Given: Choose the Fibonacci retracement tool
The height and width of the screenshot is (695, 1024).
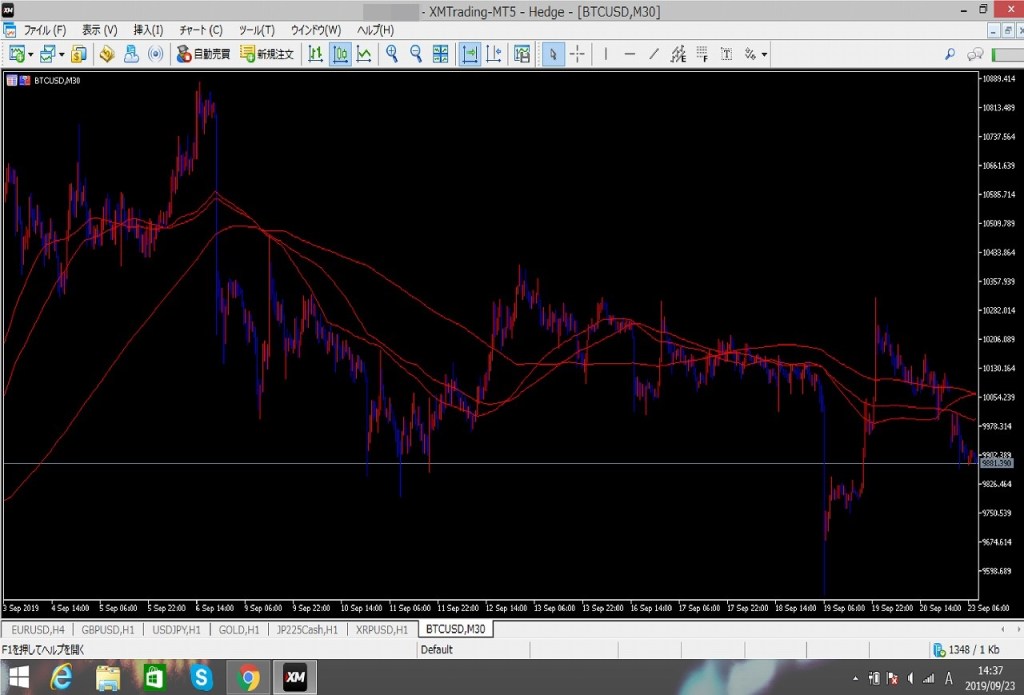Looking at the screenshot, I should tap(701, 54).
